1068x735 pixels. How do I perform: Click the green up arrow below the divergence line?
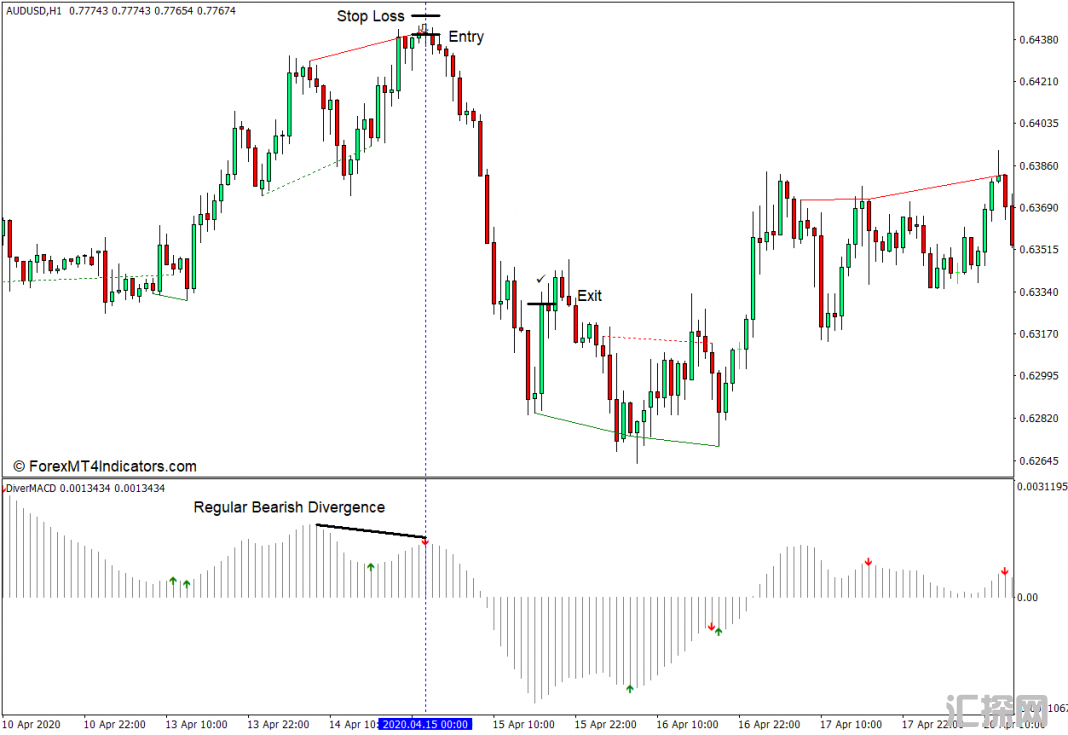[370, 567]
